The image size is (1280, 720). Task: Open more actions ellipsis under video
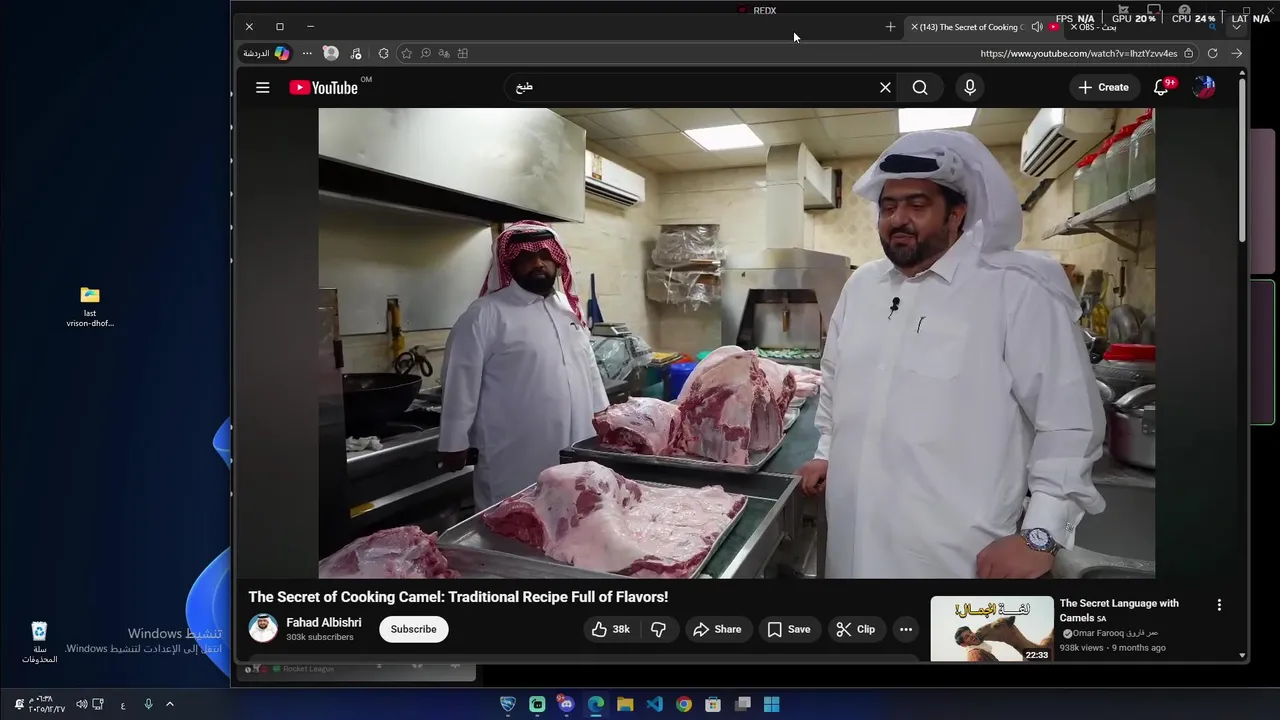click(x=906, y=629)
